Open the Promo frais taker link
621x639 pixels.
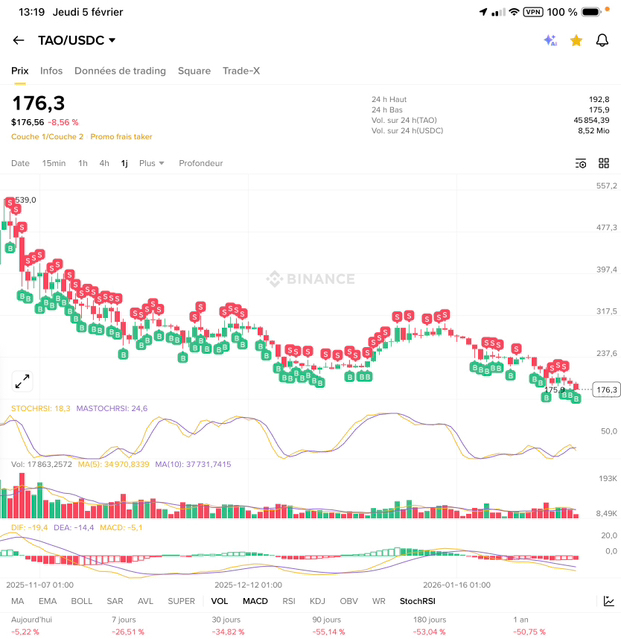point(121,137)
